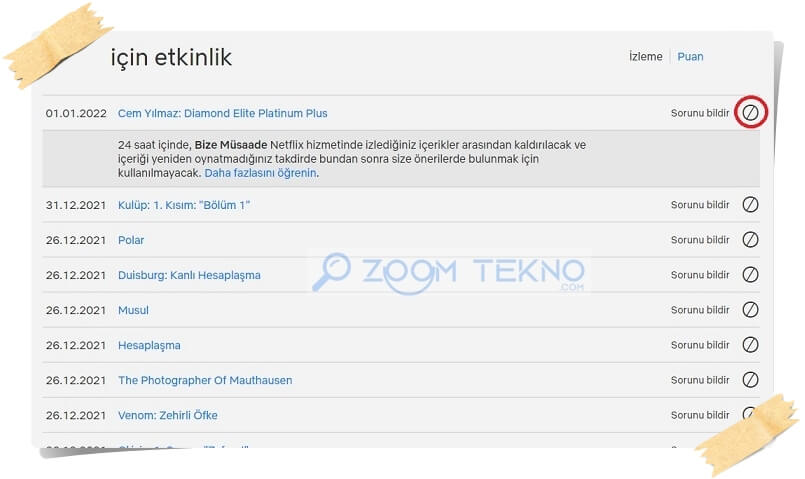Select the date beside Polar
The width and height of the screenshot is (805, 479).
click(x=76, y=240)
